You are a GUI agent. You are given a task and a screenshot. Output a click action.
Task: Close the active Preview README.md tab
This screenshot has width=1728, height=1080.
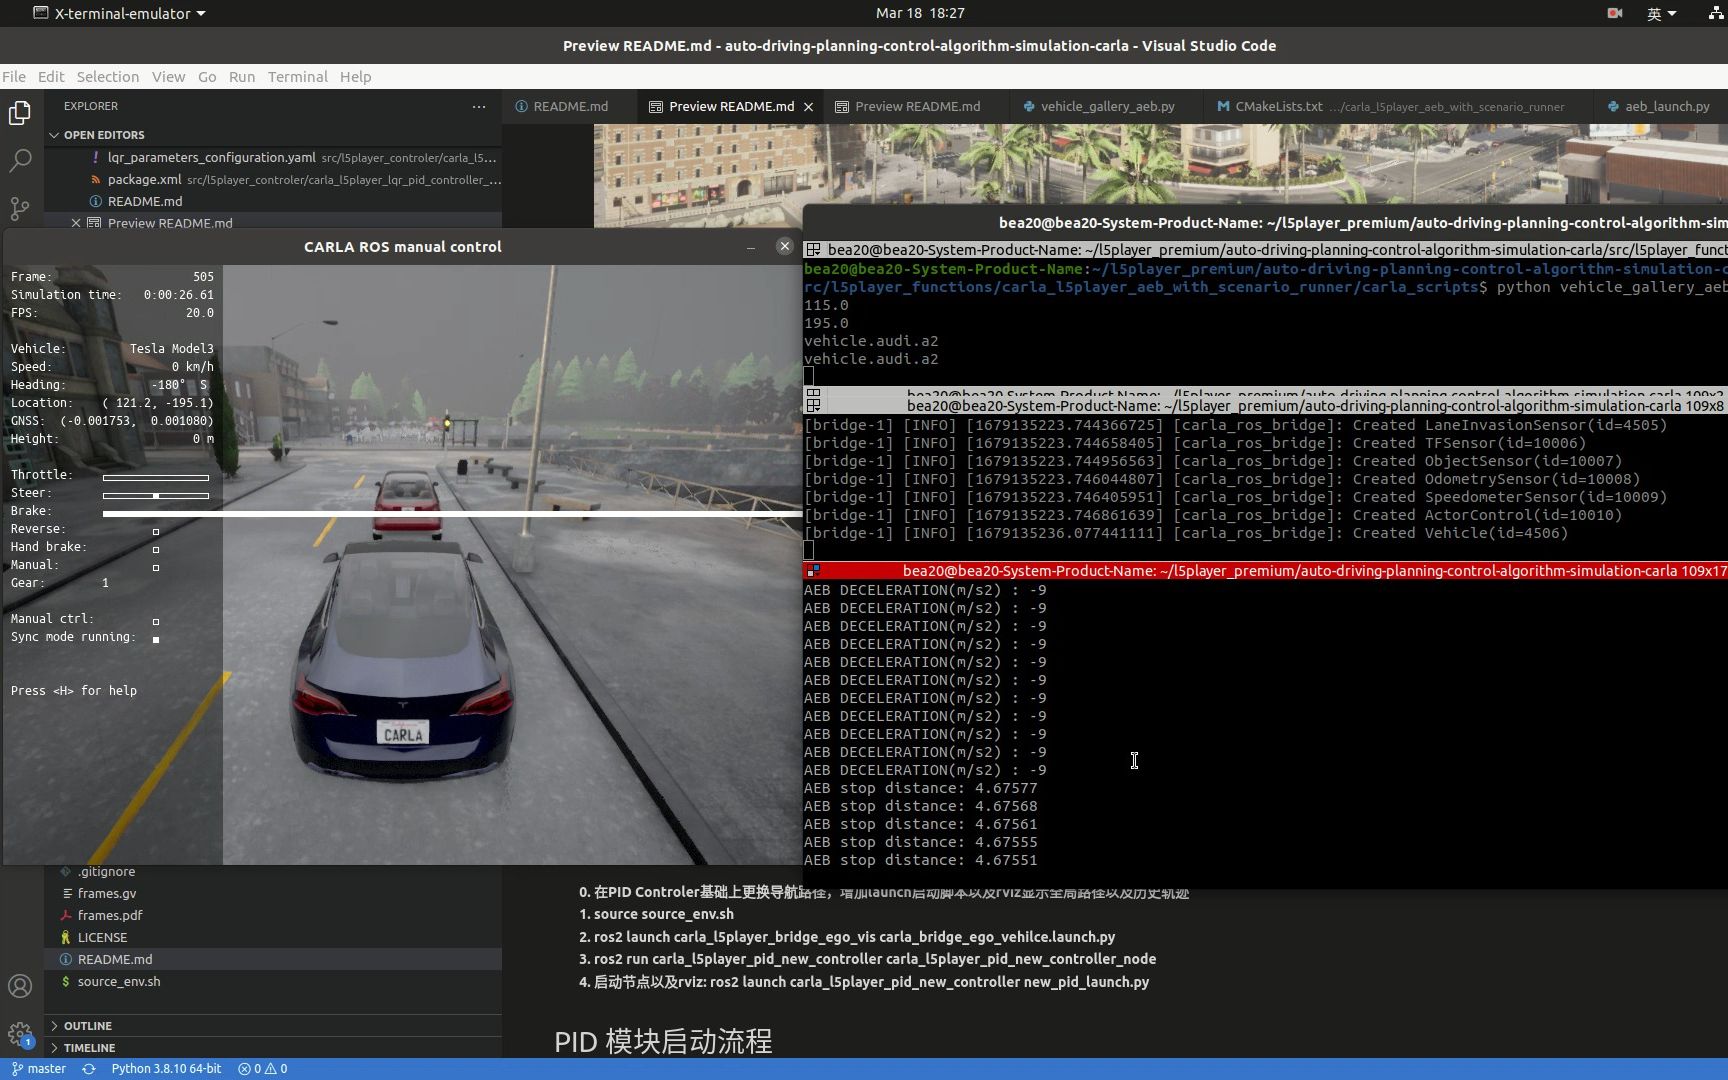point(808,107)
